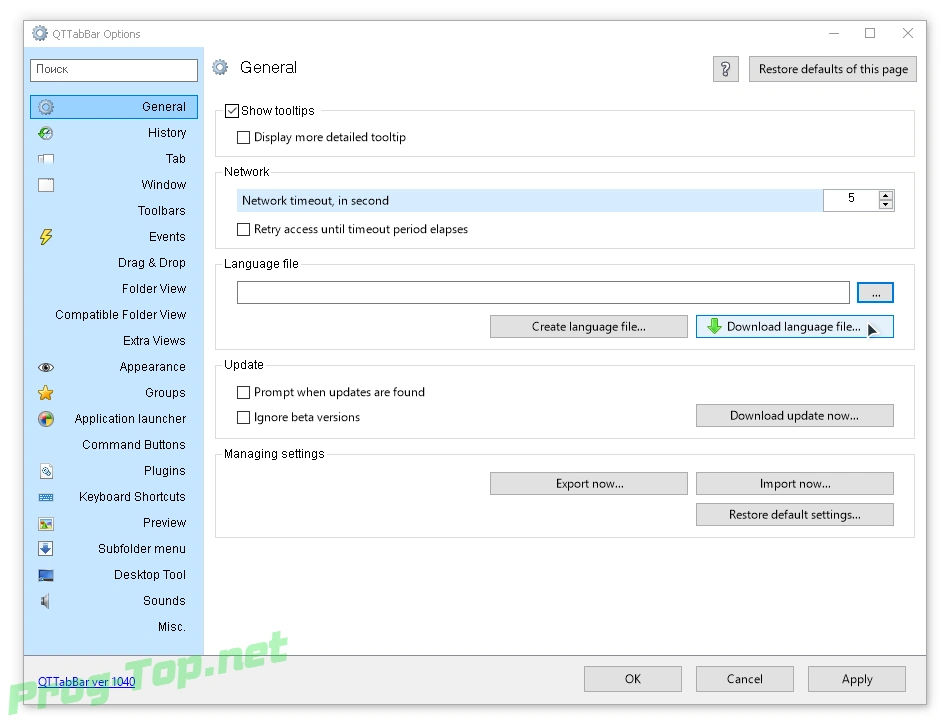The width and height of the screenshot is (950, 725).
Task: Click Import now button
Action: point(794,484)
